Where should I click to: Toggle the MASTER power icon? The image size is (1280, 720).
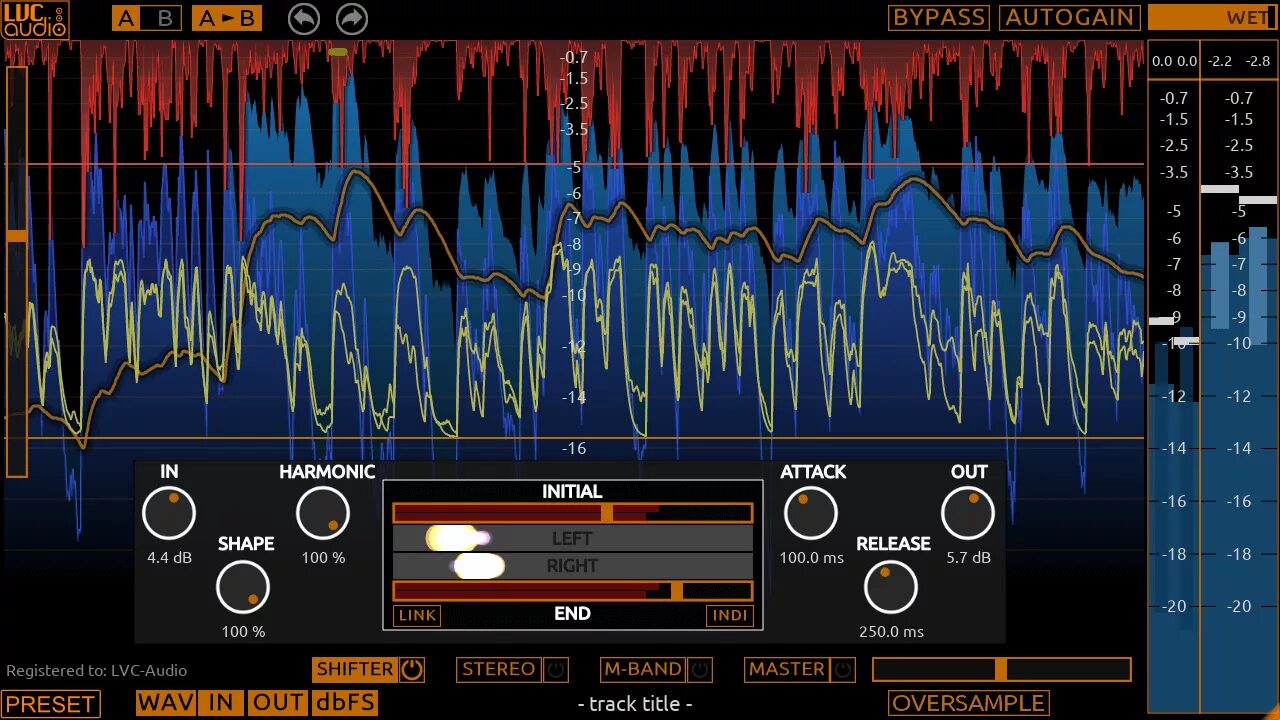pyautogui.click(x=842, y=670)
